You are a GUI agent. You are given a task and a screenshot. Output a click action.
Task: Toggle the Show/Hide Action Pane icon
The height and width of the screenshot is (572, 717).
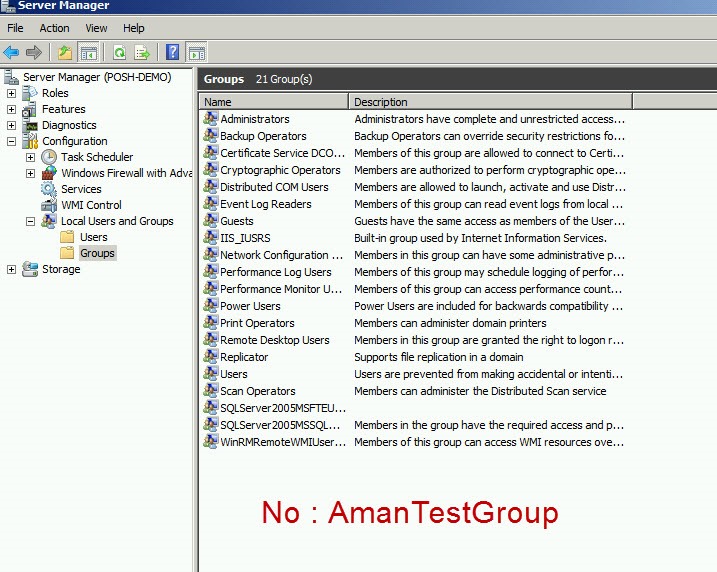pos(196,52)
